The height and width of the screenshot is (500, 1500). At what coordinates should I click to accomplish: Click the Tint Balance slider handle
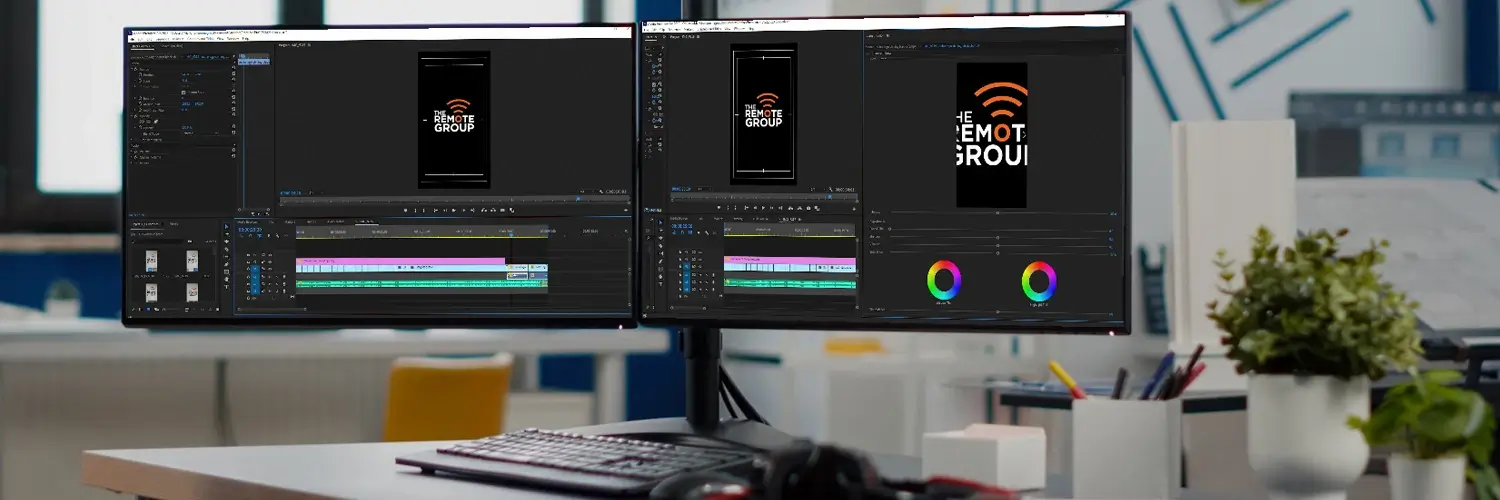click(x=998, y=312)
